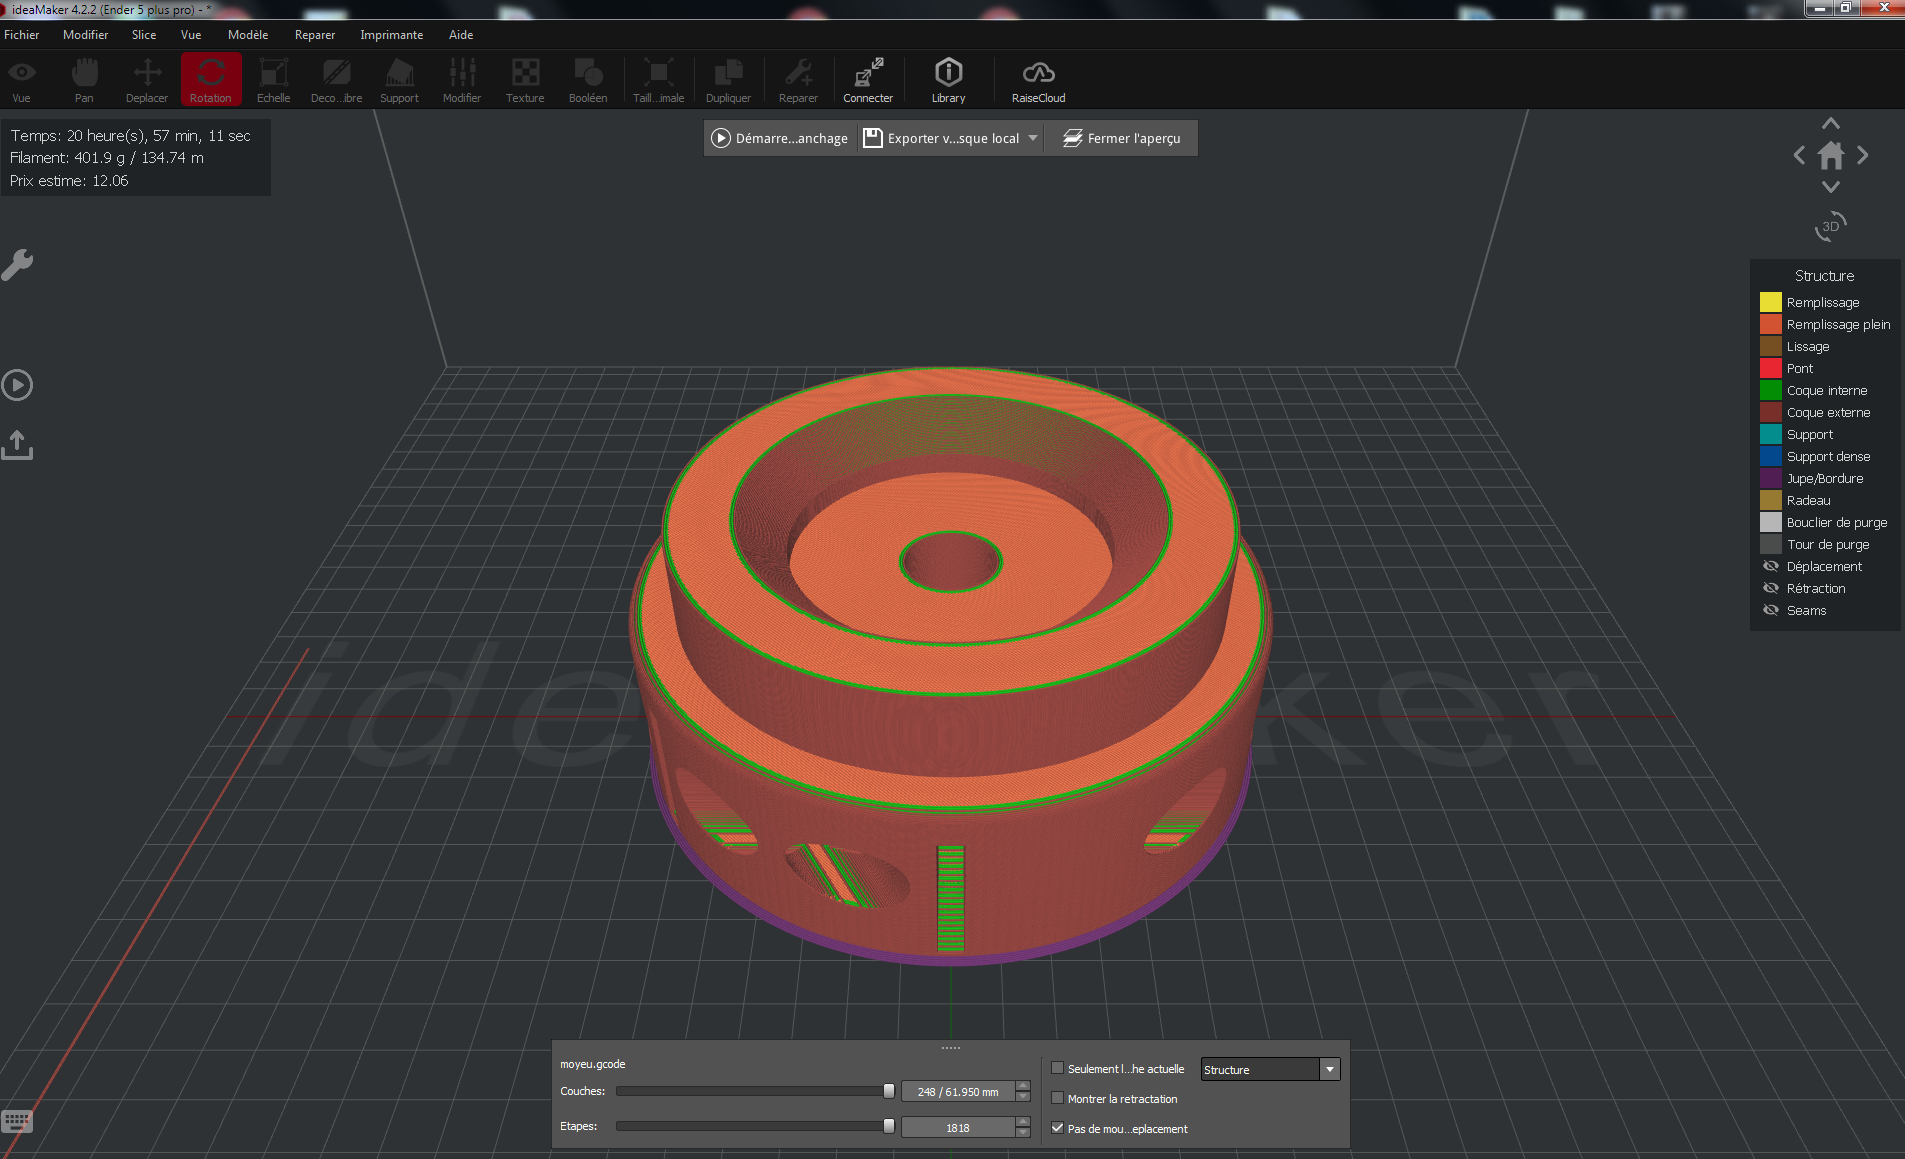The width and height of the screenshot is (1905, 1159).
Task: Show the keyboard shortcuts icon
Action: (x=17, y=1121)
